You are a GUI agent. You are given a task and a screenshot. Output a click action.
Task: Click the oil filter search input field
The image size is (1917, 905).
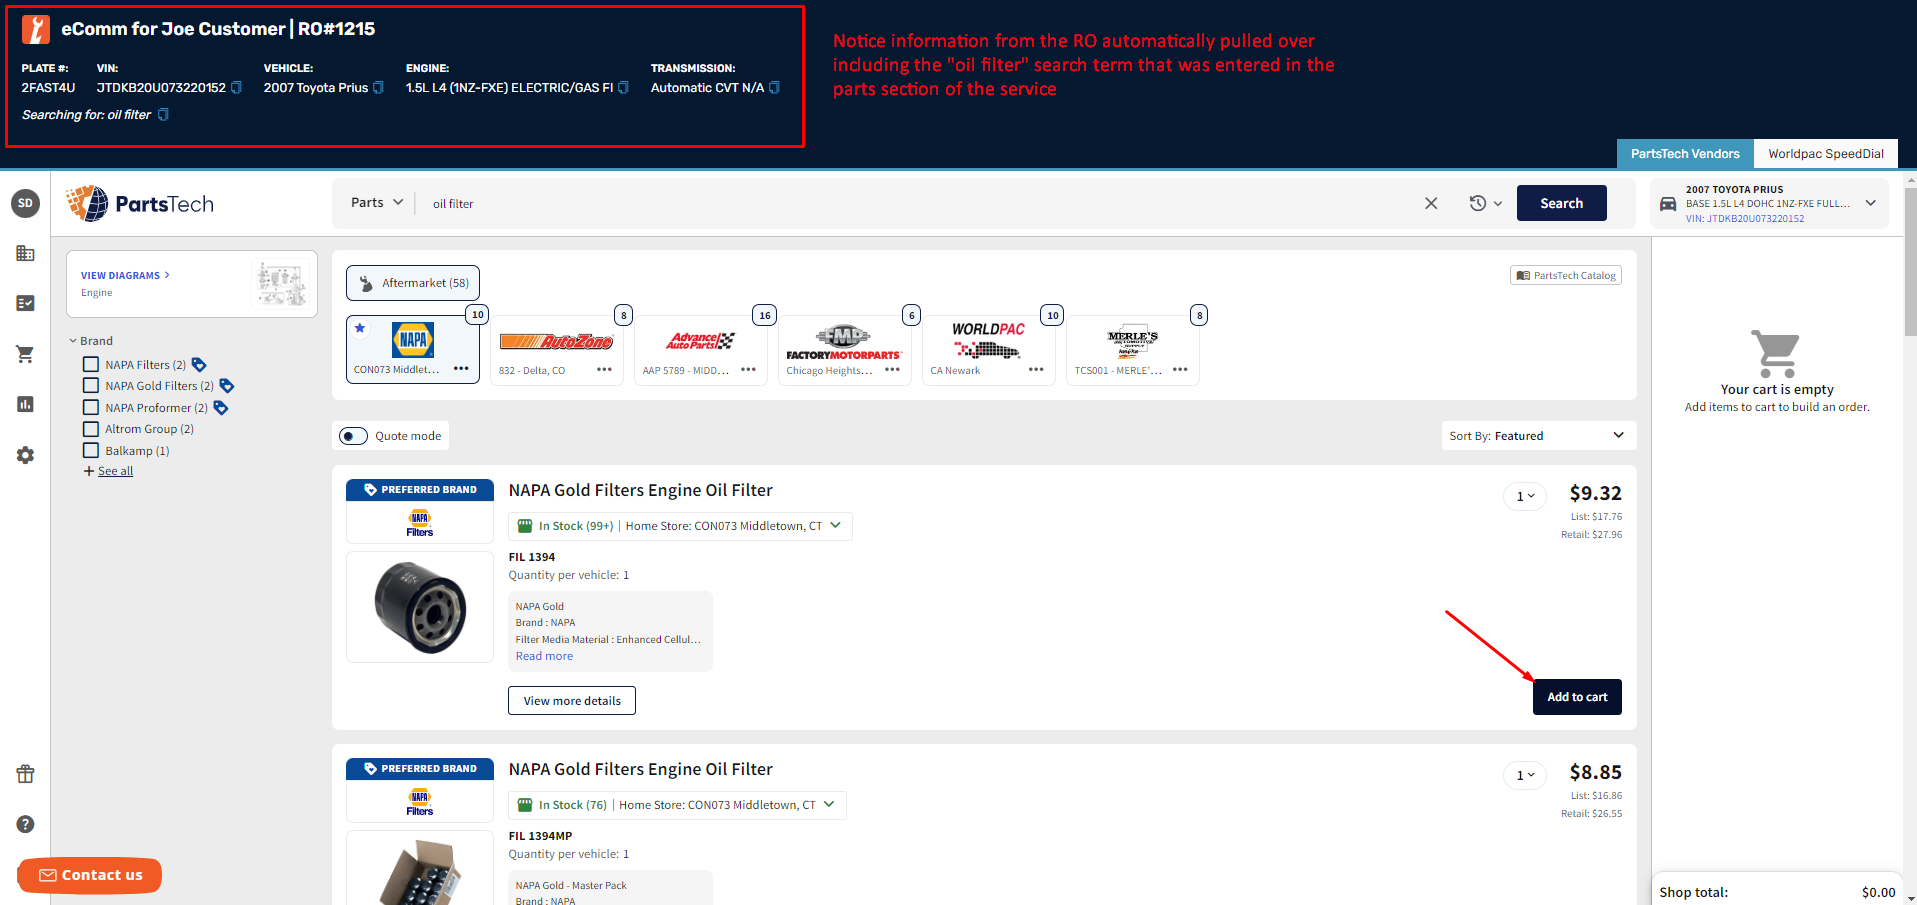click(920, 203)
